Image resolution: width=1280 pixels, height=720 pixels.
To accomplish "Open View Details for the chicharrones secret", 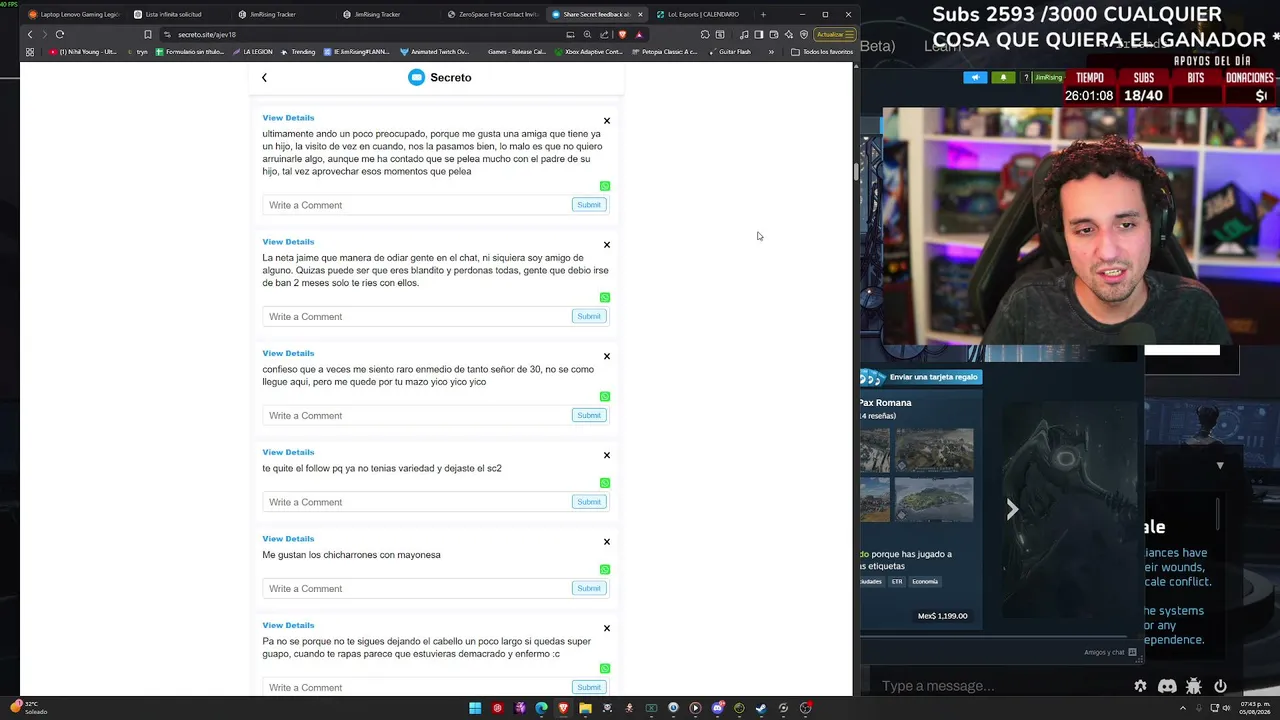I will [288, 539].
